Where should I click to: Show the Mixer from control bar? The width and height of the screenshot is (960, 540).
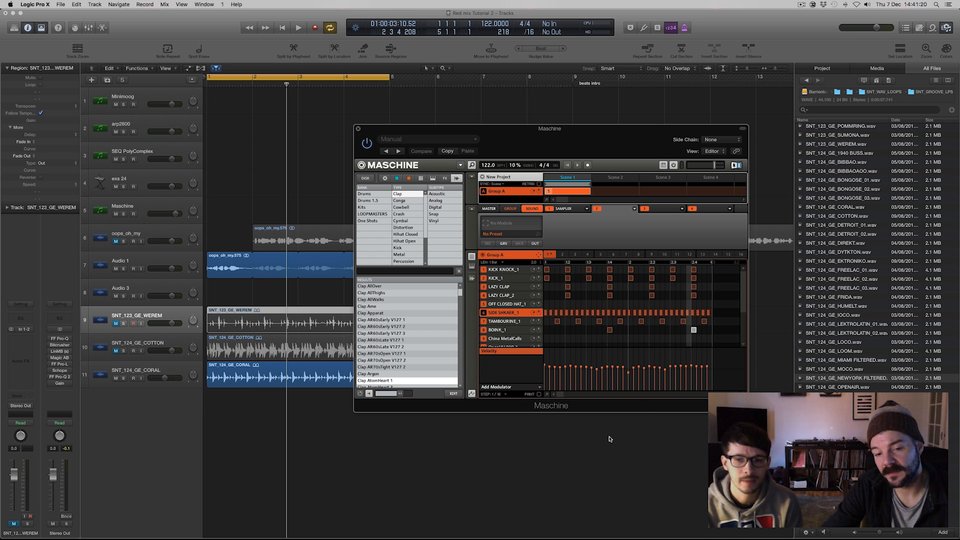point(89,28)
